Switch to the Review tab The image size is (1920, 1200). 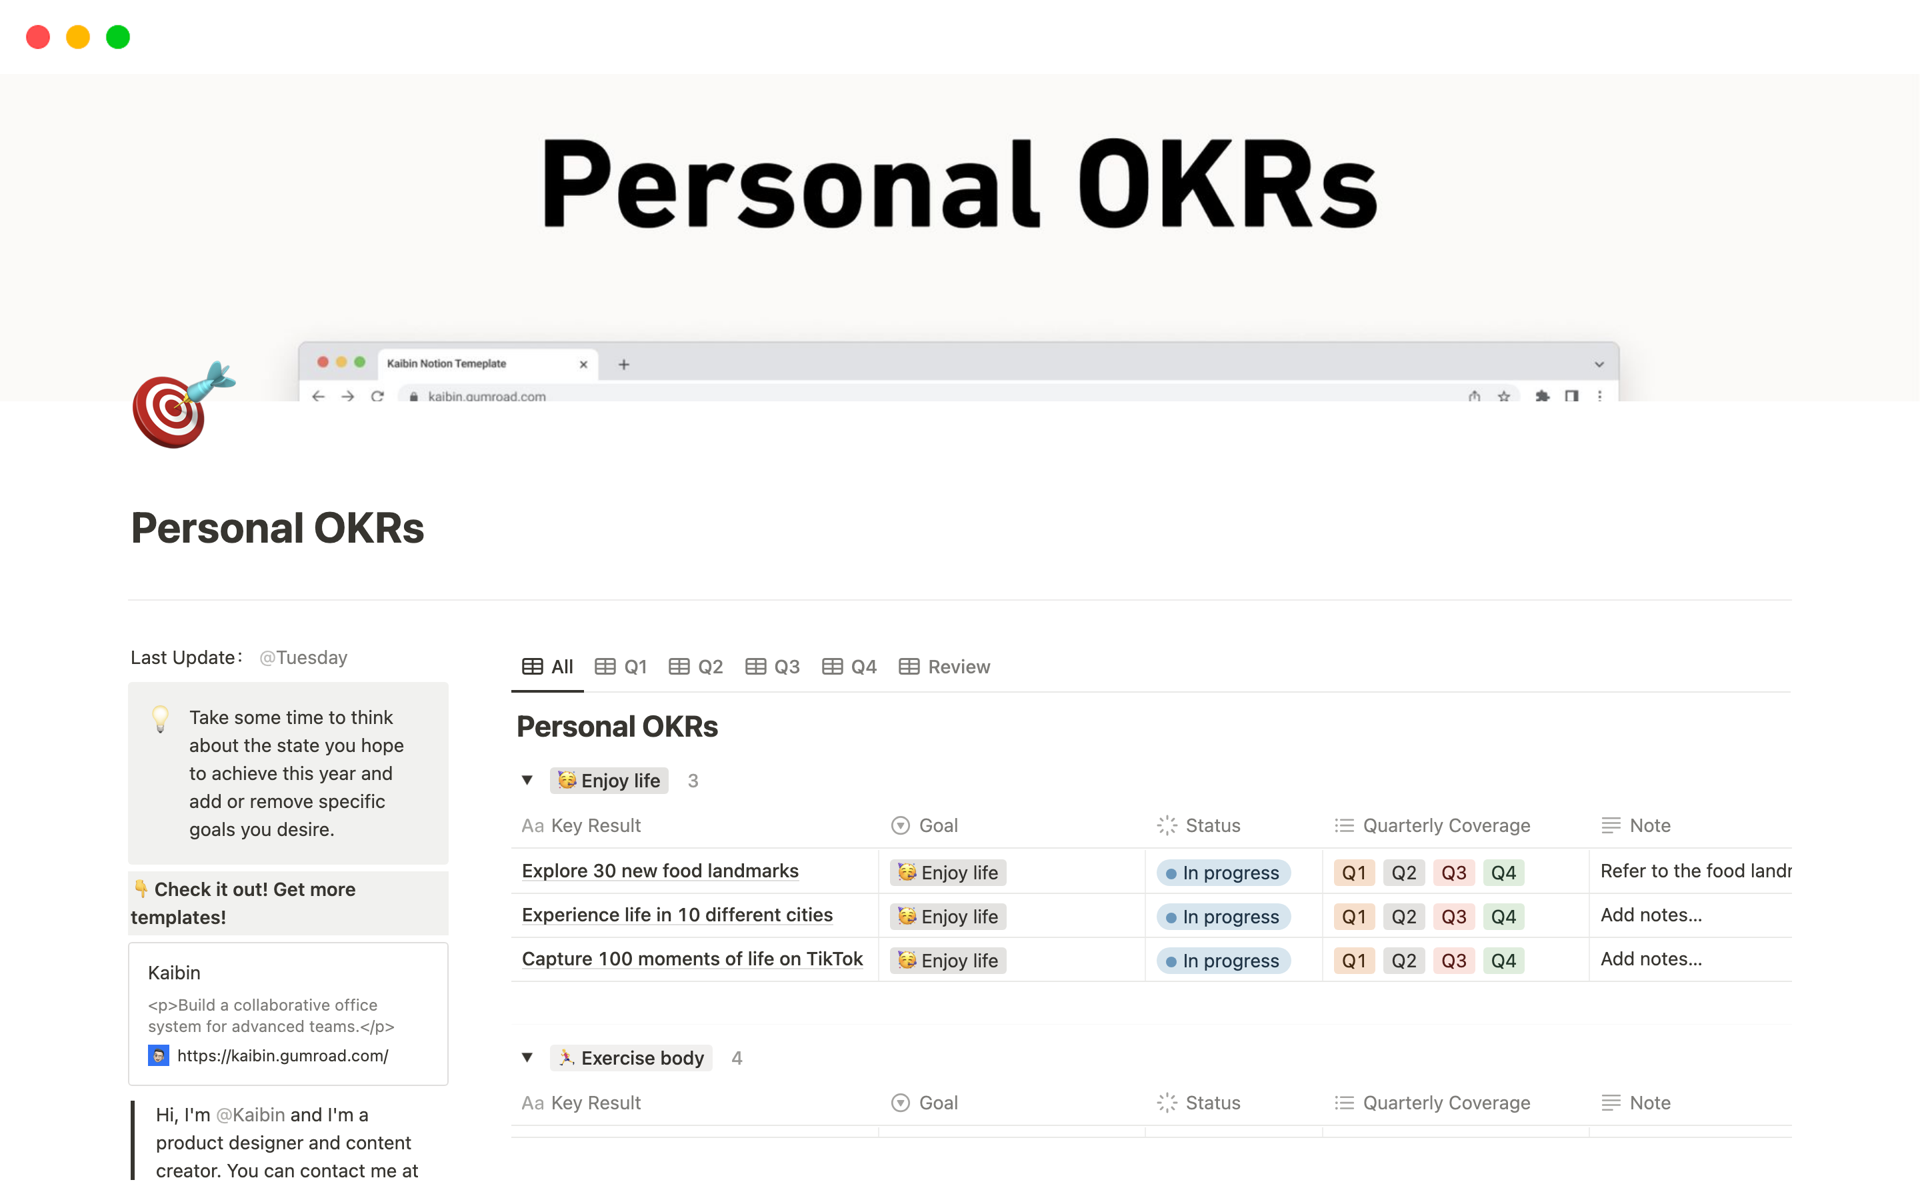(x=958, y=666)
